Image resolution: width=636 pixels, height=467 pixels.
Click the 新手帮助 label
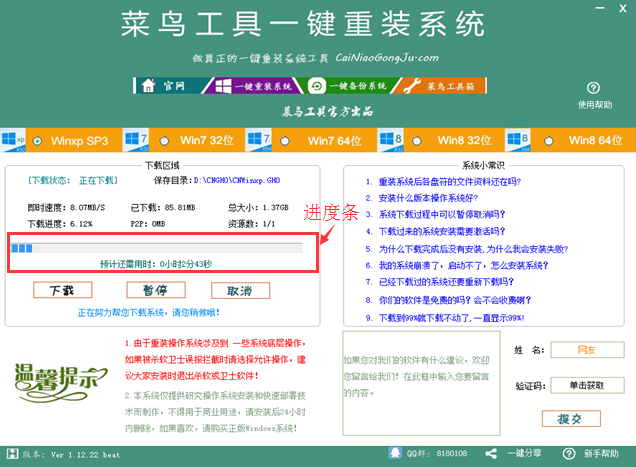(601, 454)
